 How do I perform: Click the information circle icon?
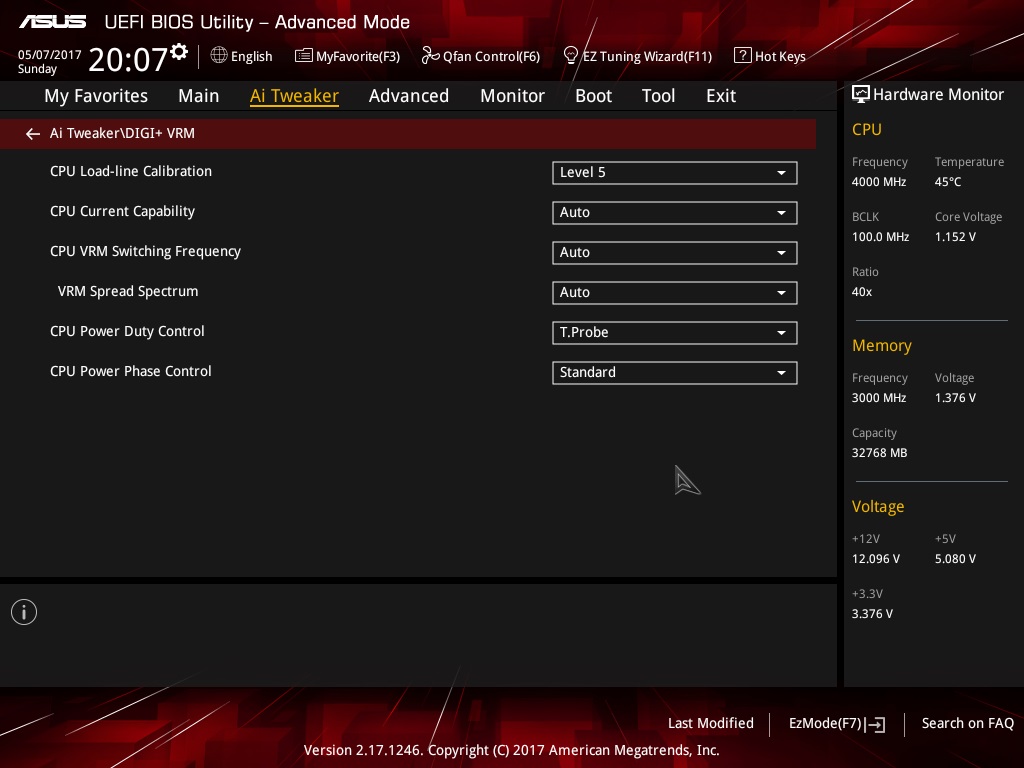tap(24, 612)
